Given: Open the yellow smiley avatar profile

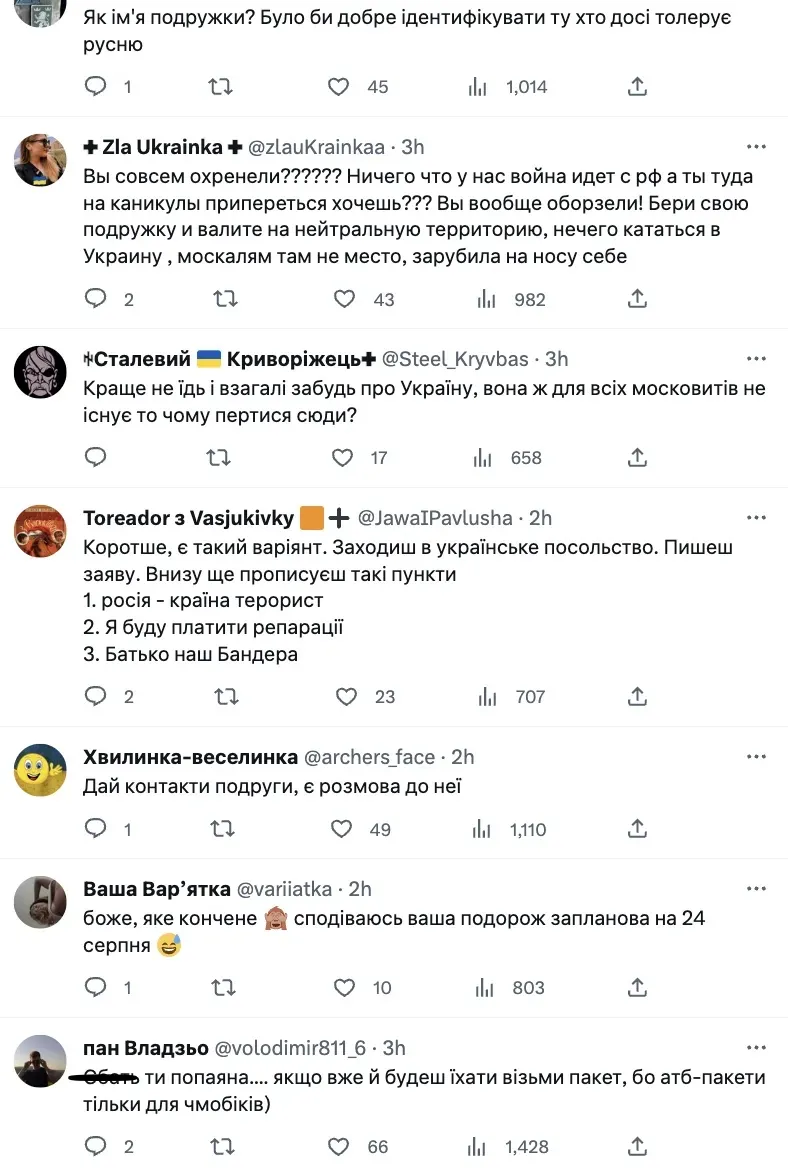Looking at the screenshot, I should pyautogui.click(x=41, y=769).
